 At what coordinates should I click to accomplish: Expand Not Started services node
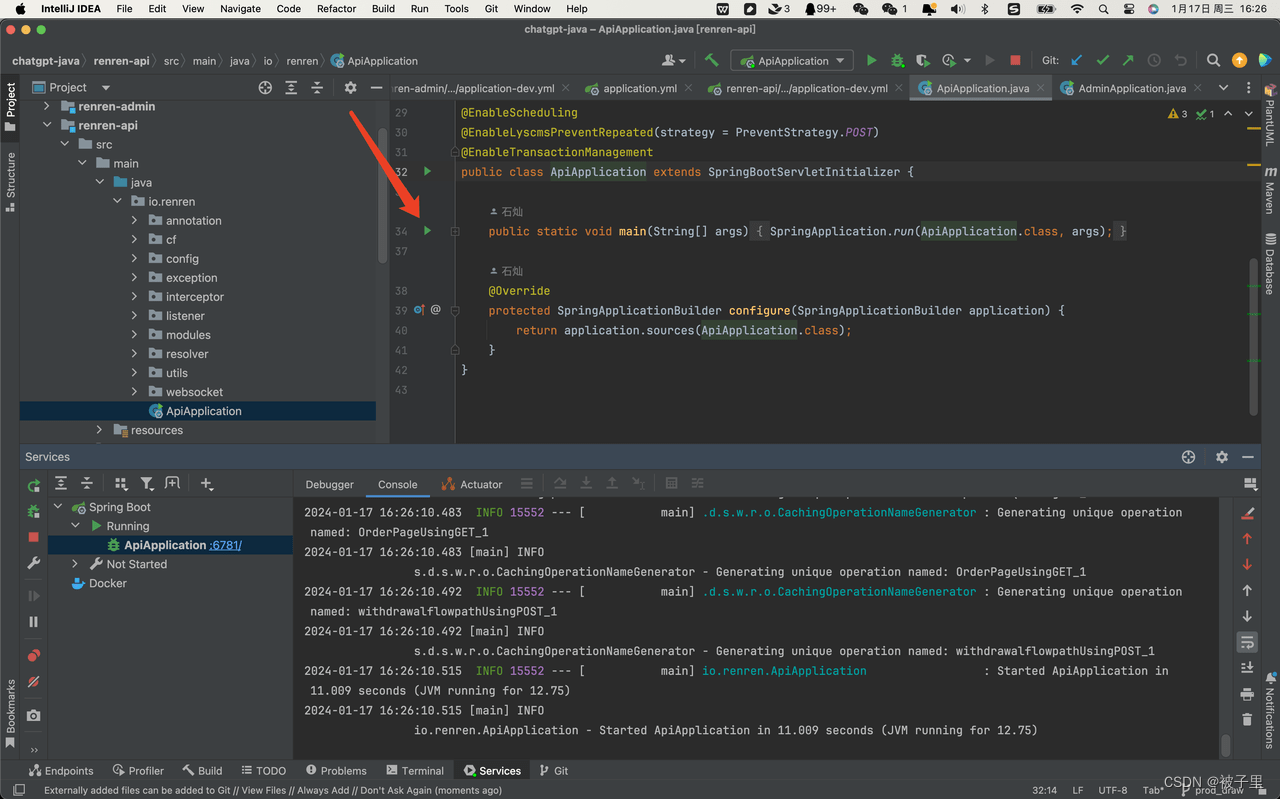(x=75, y=564)
